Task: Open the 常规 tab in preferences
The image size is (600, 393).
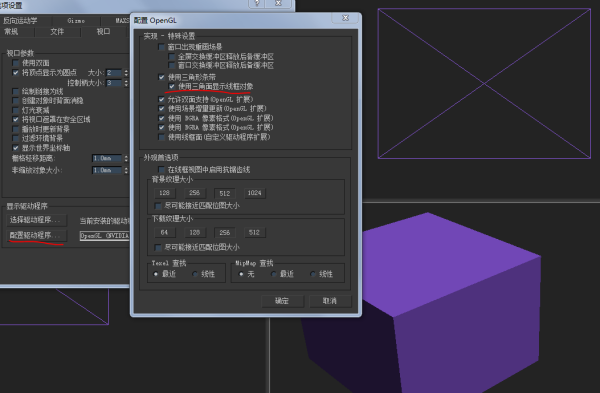Action: (x=11, y=32)
